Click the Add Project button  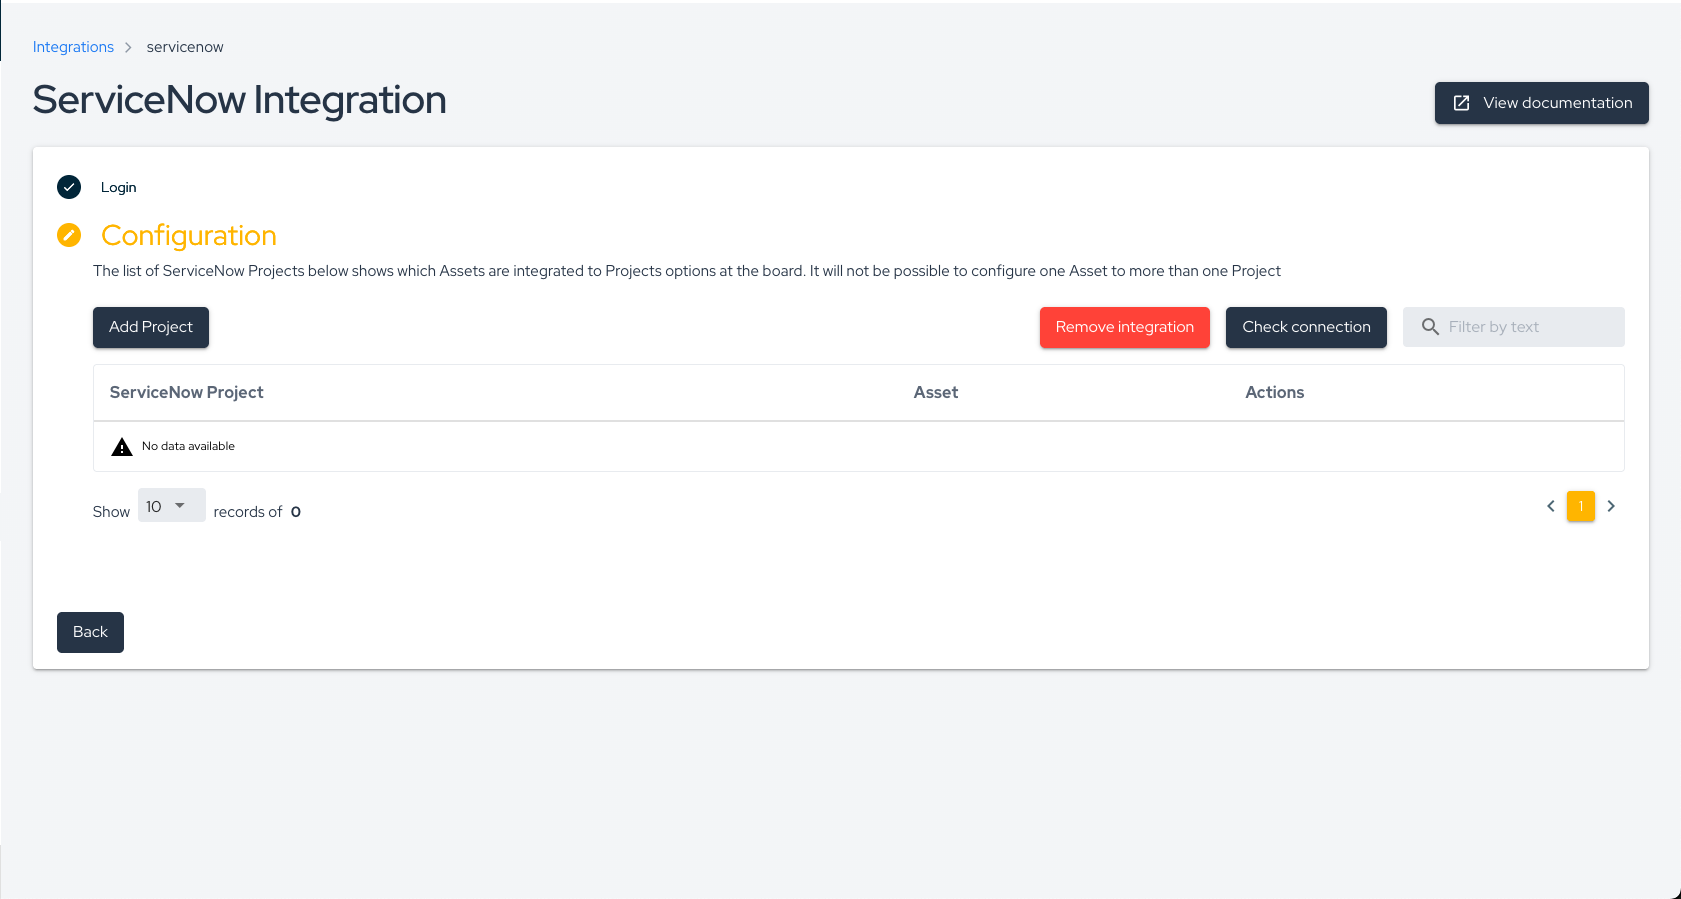point(151,327)
